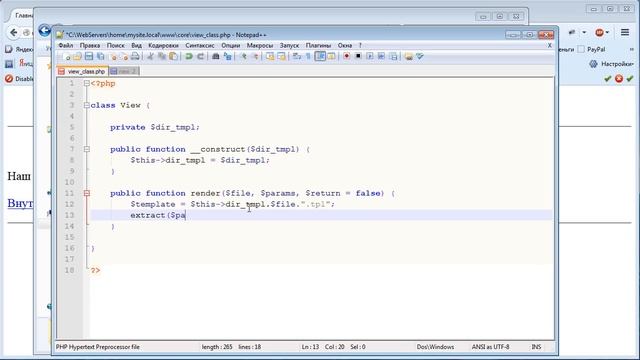Click the $template assignment line
Viewport: 640px width, 360px height.
tap(232, 204)
